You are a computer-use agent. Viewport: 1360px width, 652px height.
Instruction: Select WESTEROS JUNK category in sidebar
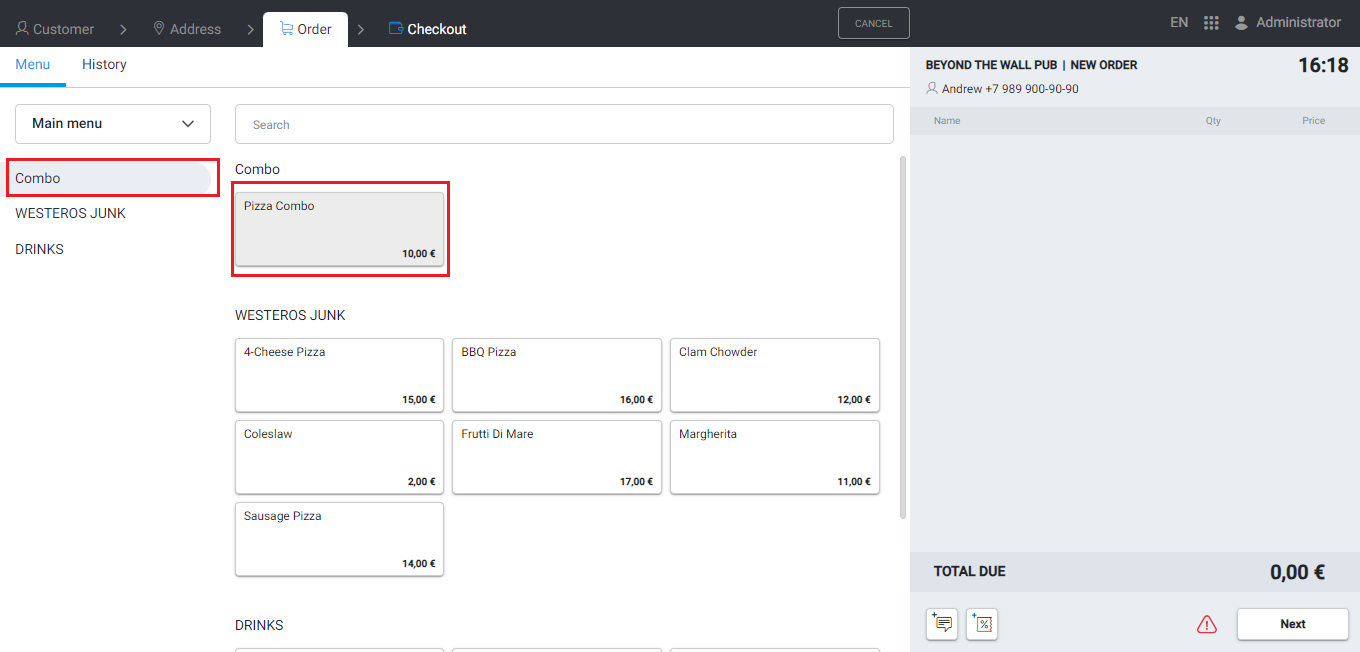(70, 213)
